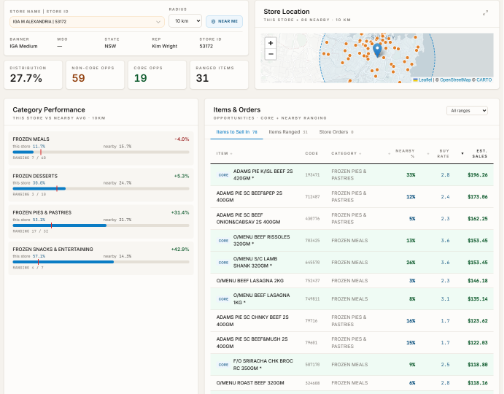Click the FROZEN SNACKS & ENTERTAINING category heading

pyautogui.click(x=53, y=249)
